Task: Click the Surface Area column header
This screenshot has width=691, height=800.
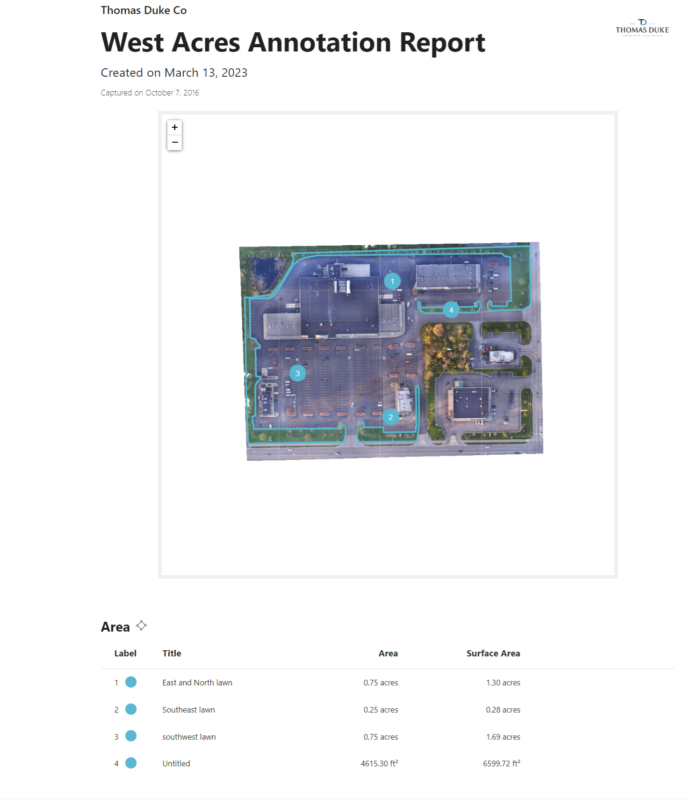Action: (493, 654)
